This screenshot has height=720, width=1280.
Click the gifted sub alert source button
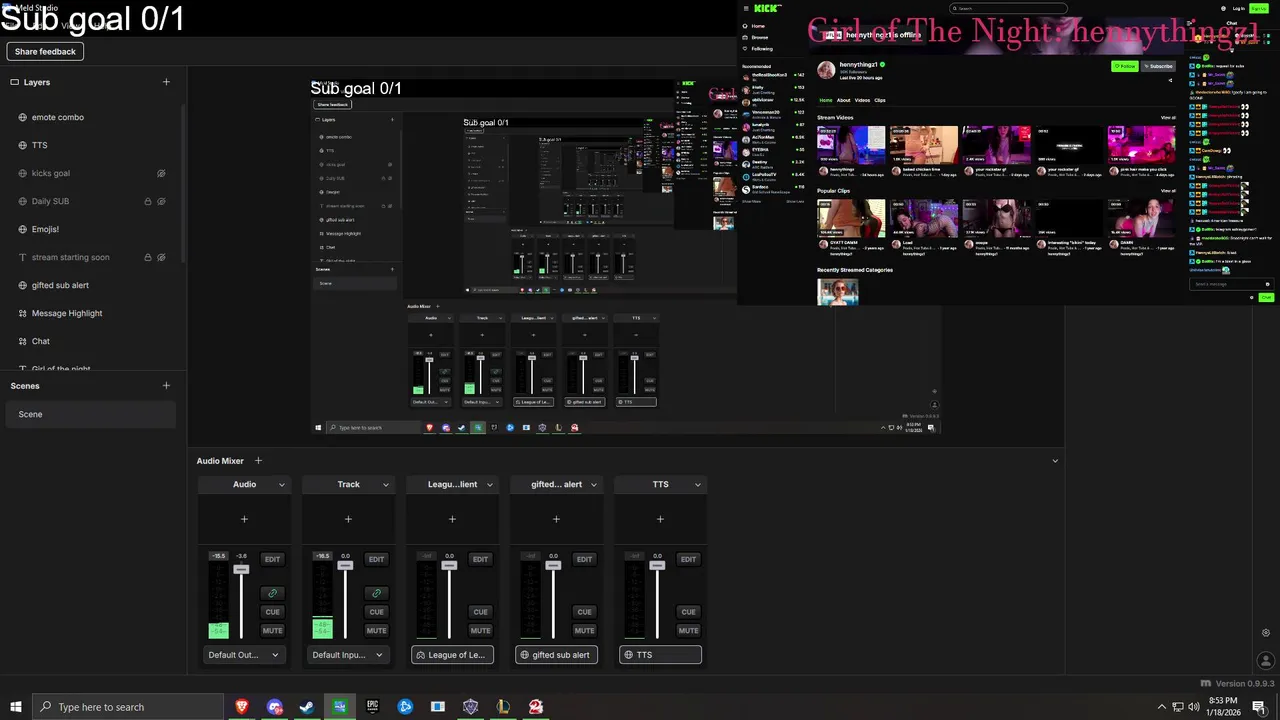(x=556, y=655)
